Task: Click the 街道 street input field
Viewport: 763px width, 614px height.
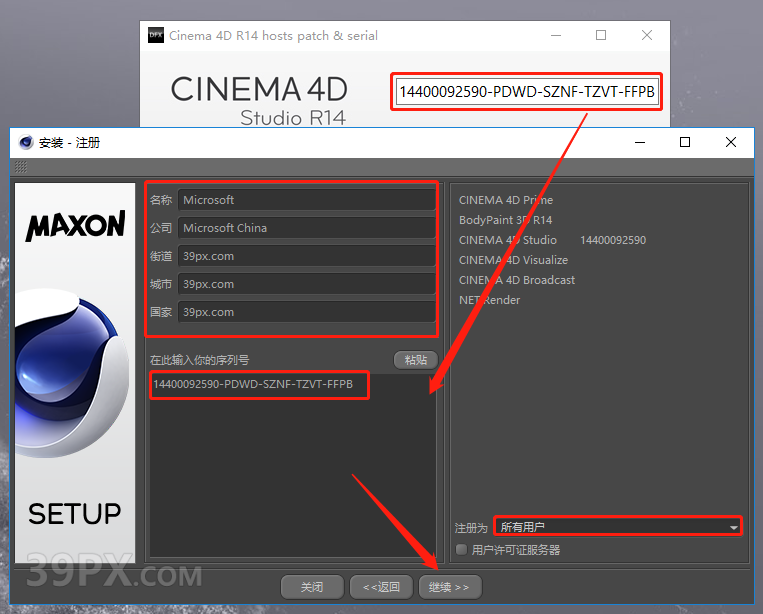Action: click(307, 256)
